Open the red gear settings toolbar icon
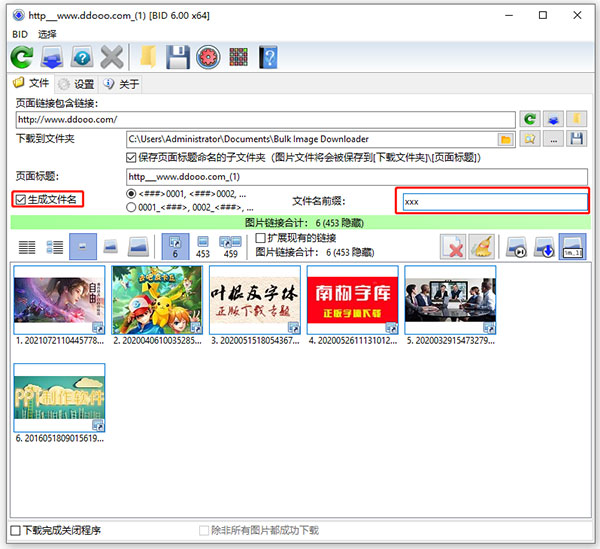Viewport: 600px width, 549px height. [208, 57]
